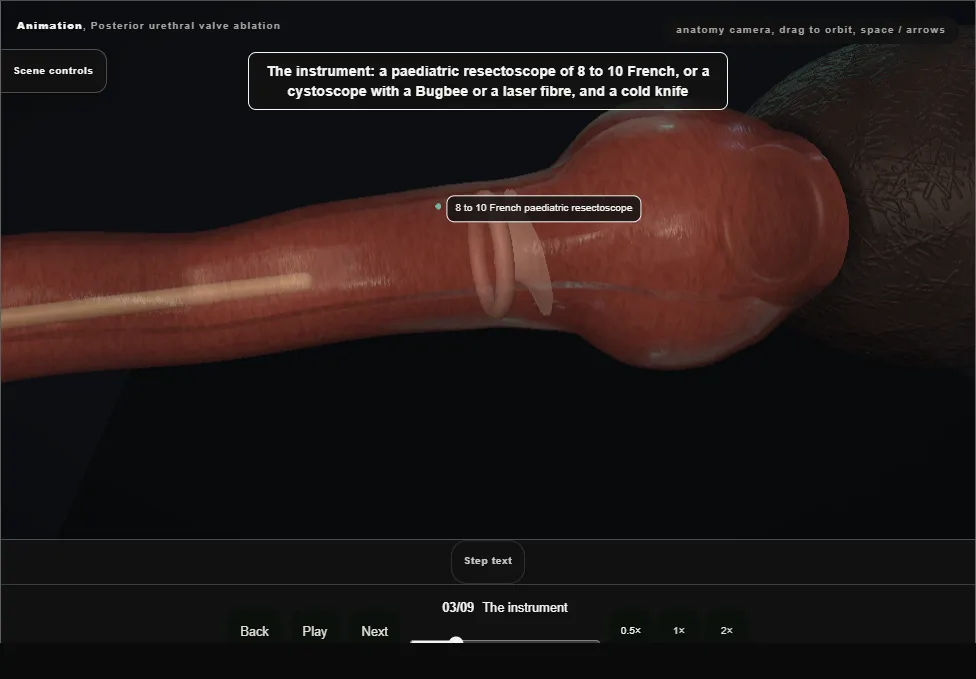
Task: Set playback speed to 0.5×
Action: 631,630
